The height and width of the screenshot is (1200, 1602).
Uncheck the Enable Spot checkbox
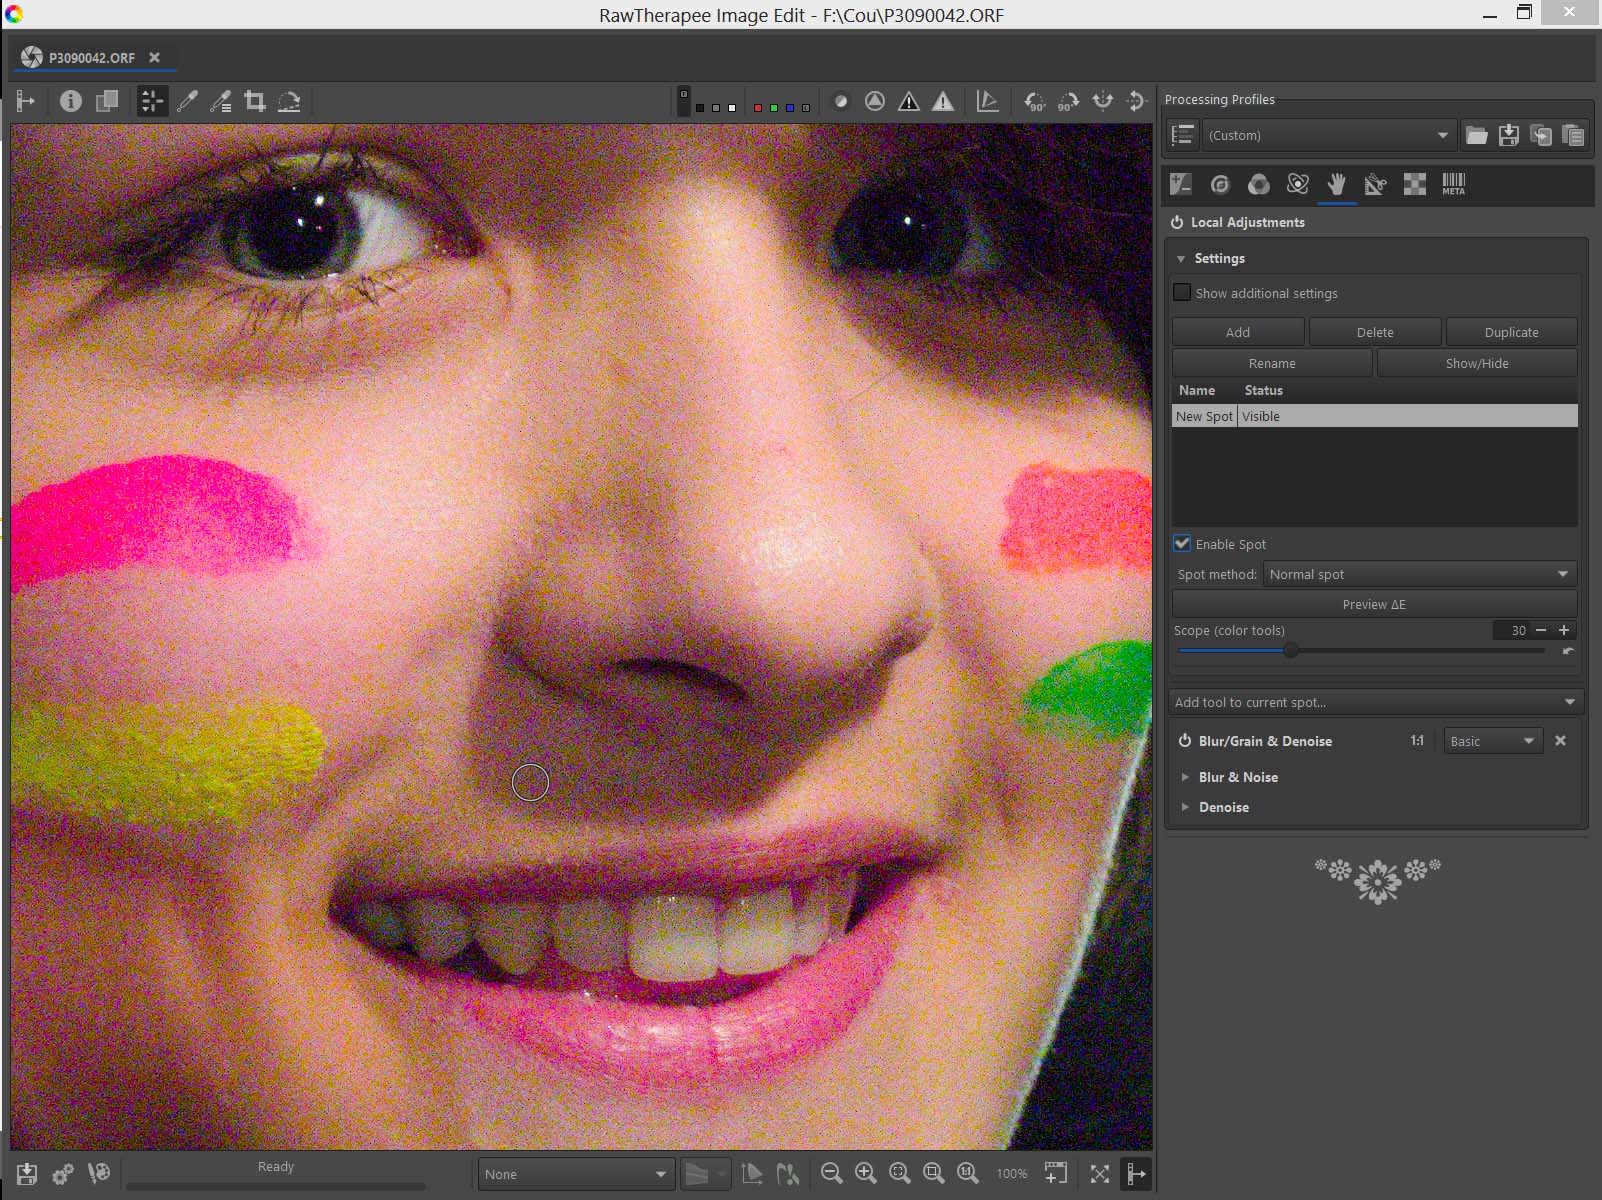pyautogui.click(x=1182, y=544)
